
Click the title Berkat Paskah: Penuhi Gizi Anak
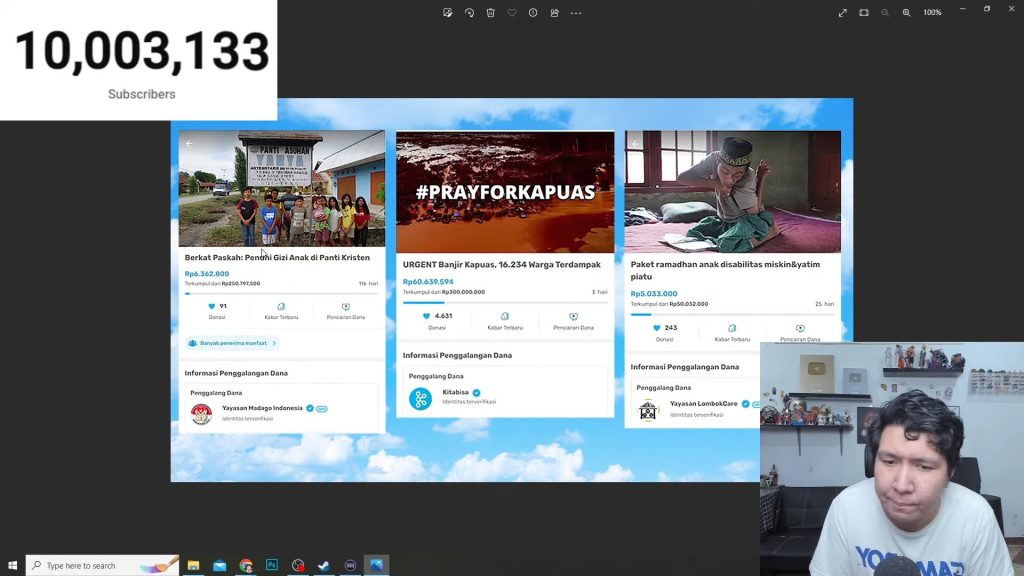(x=277, y=257)
